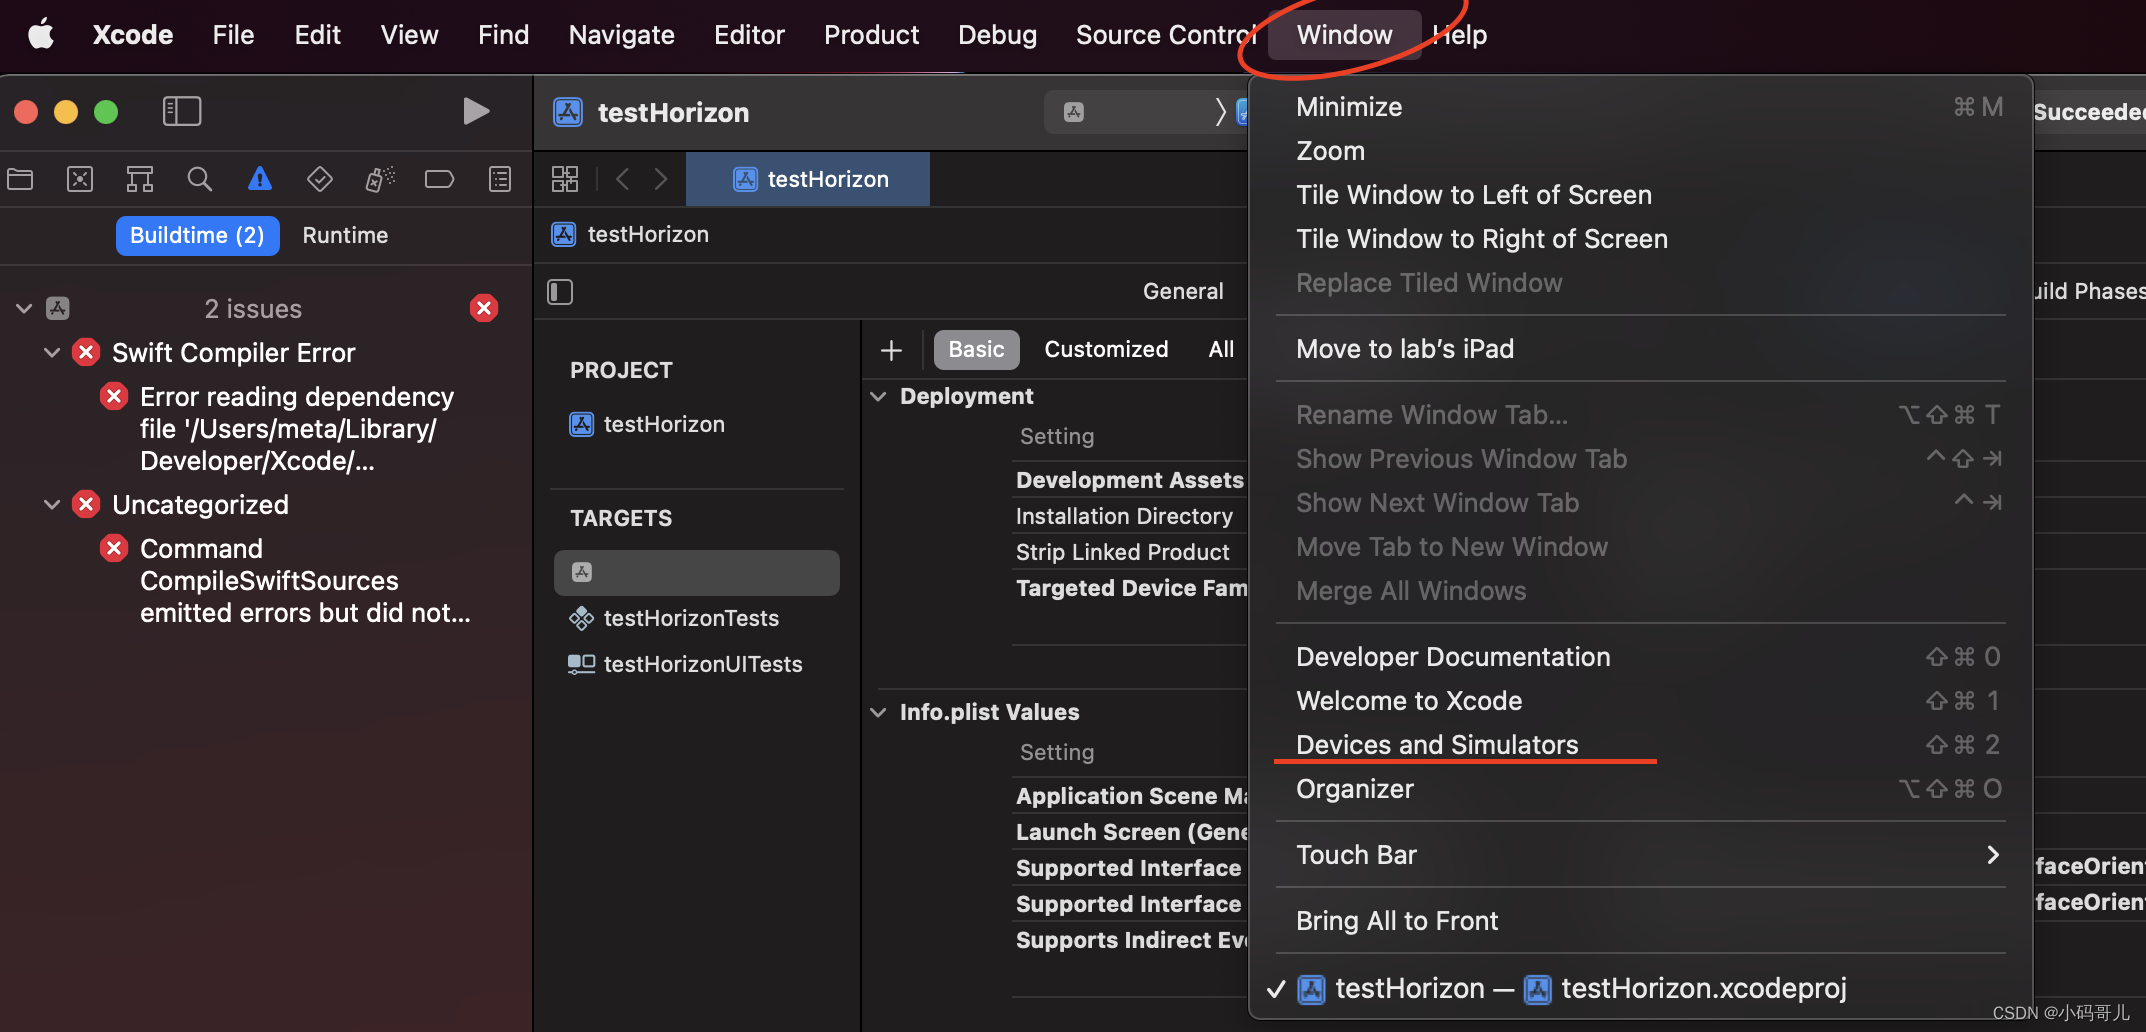Viewport: 2146px width, 1032px height.
Task: Open the Editor menu
Action: (x=749, y=35)
